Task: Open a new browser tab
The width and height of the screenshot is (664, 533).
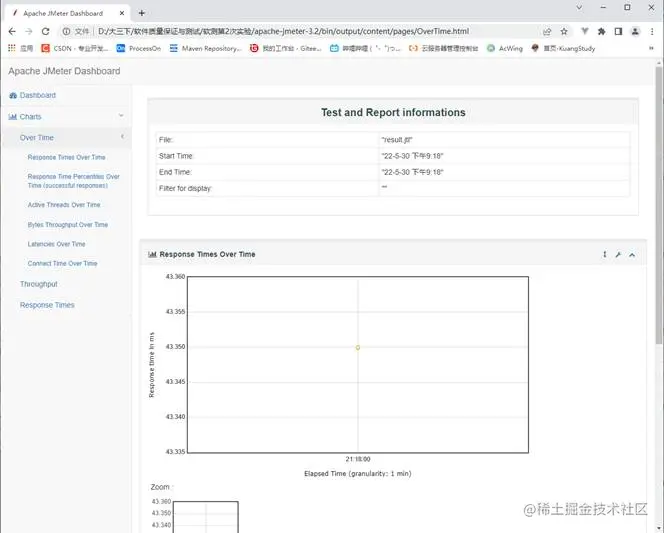Action: [142, 13]
